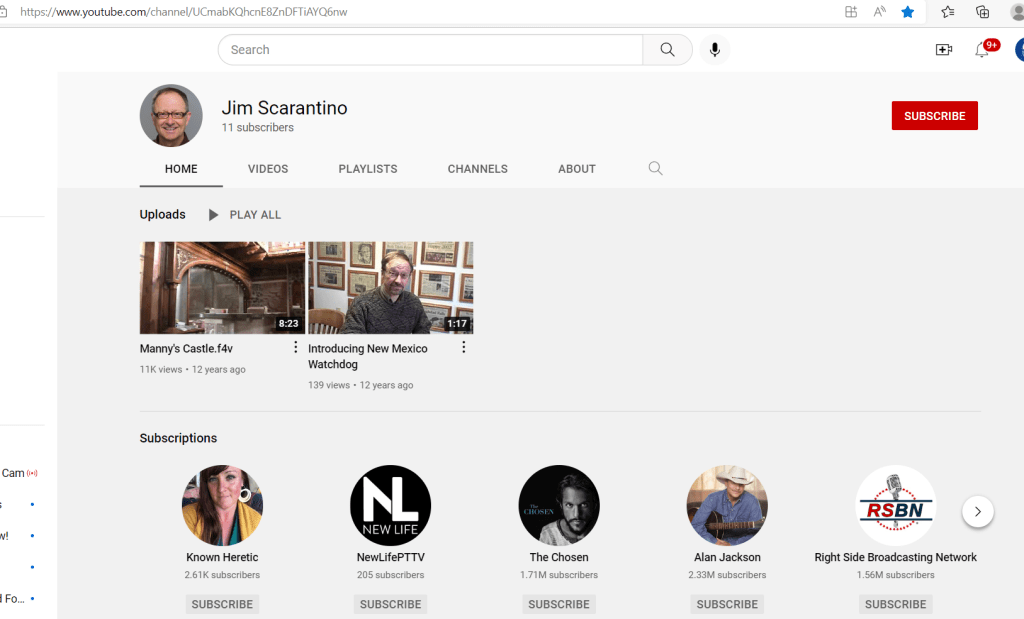1024x619 pixels.
Task: Switch to the Videos tab
Action: [x=268, y=169]
